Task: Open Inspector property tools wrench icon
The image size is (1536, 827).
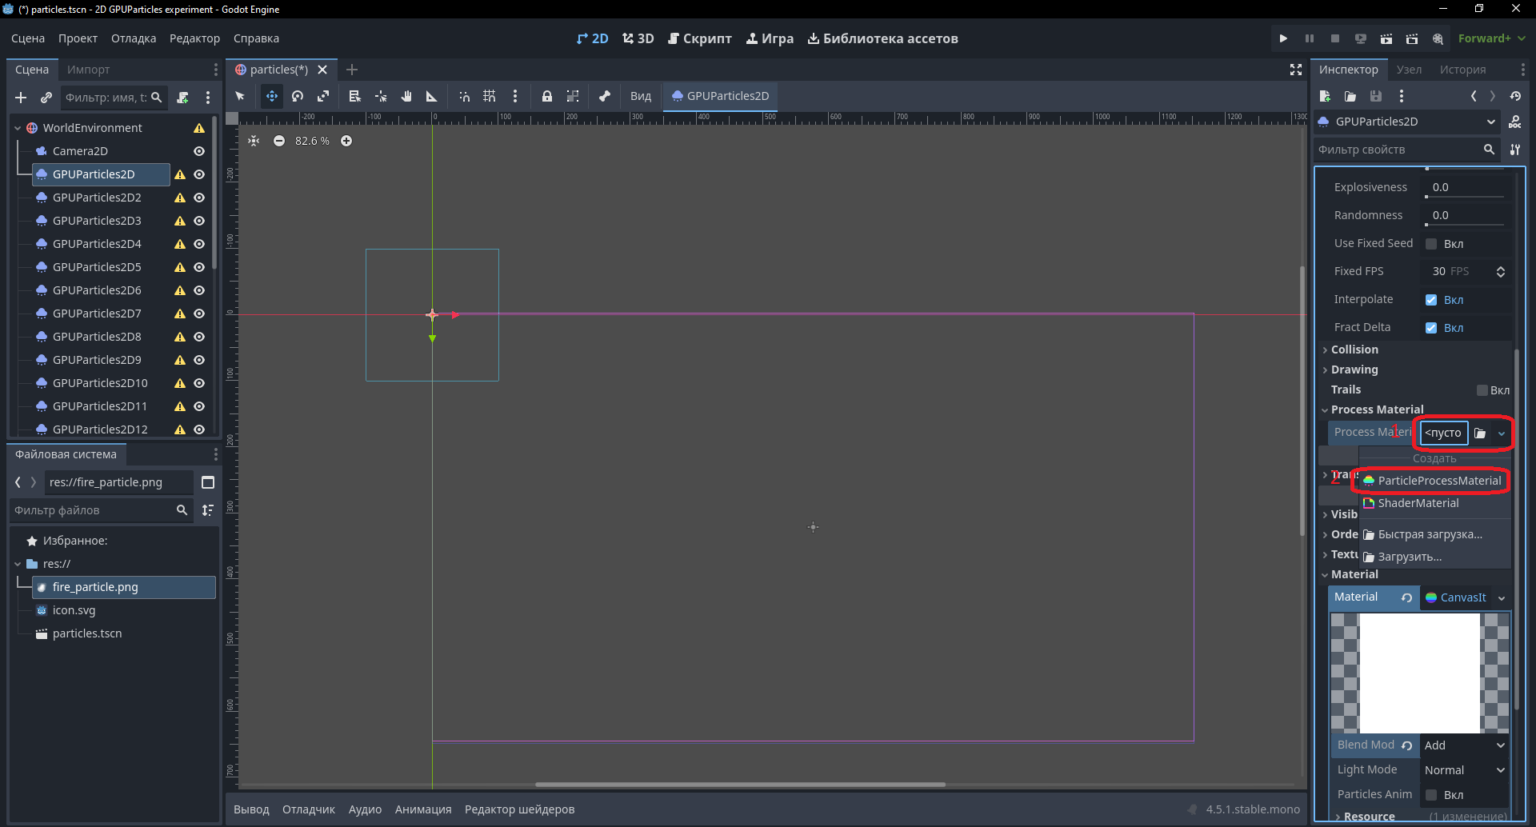Action: [1515, 149]
